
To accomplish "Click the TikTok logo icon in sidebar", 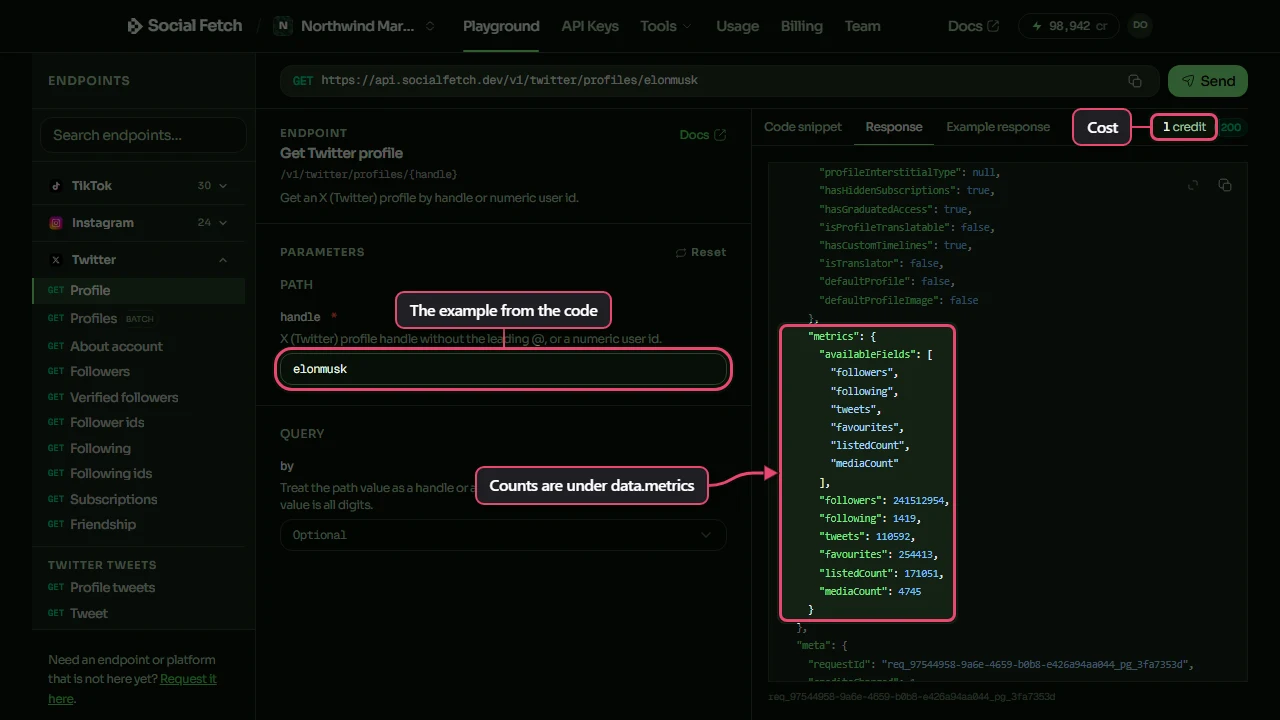I will coord(56,186).
